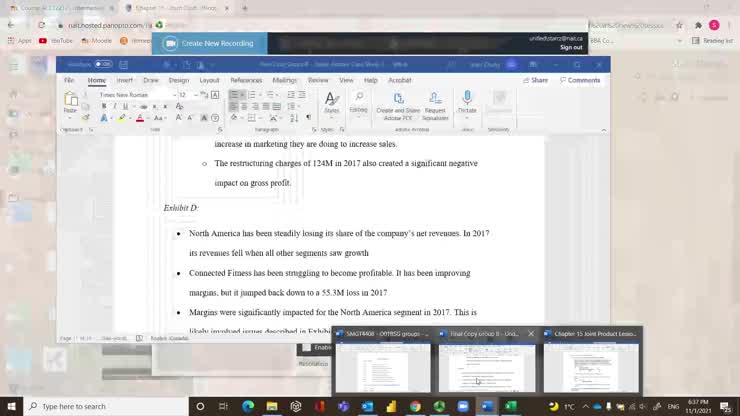Click the Paste icon in the ribbon

point(71,101)
